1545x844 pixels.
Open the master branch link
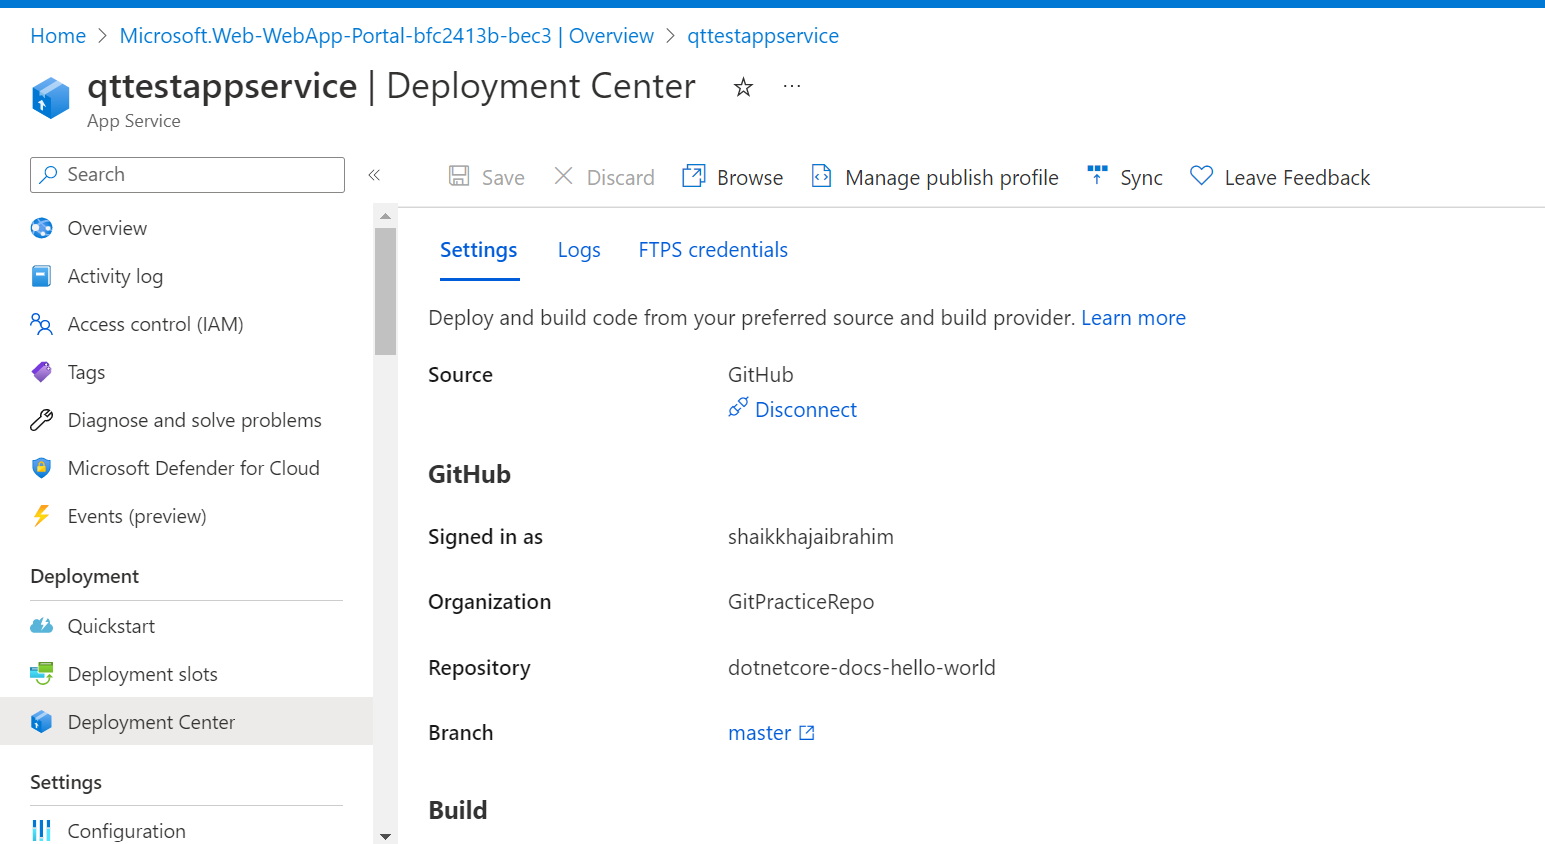759,733
